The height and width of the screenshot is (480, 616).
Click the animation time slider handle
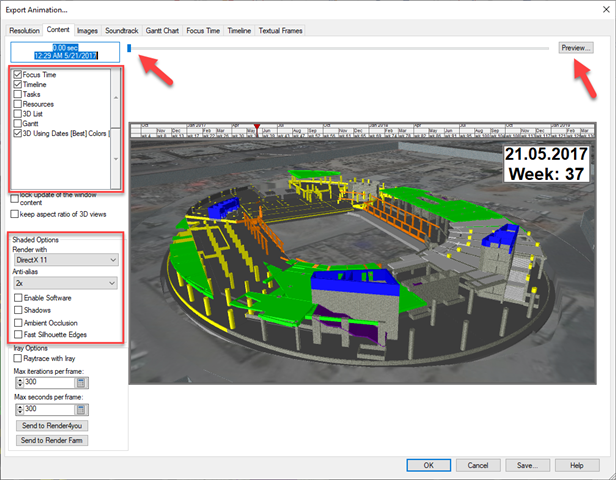[129, 48]
